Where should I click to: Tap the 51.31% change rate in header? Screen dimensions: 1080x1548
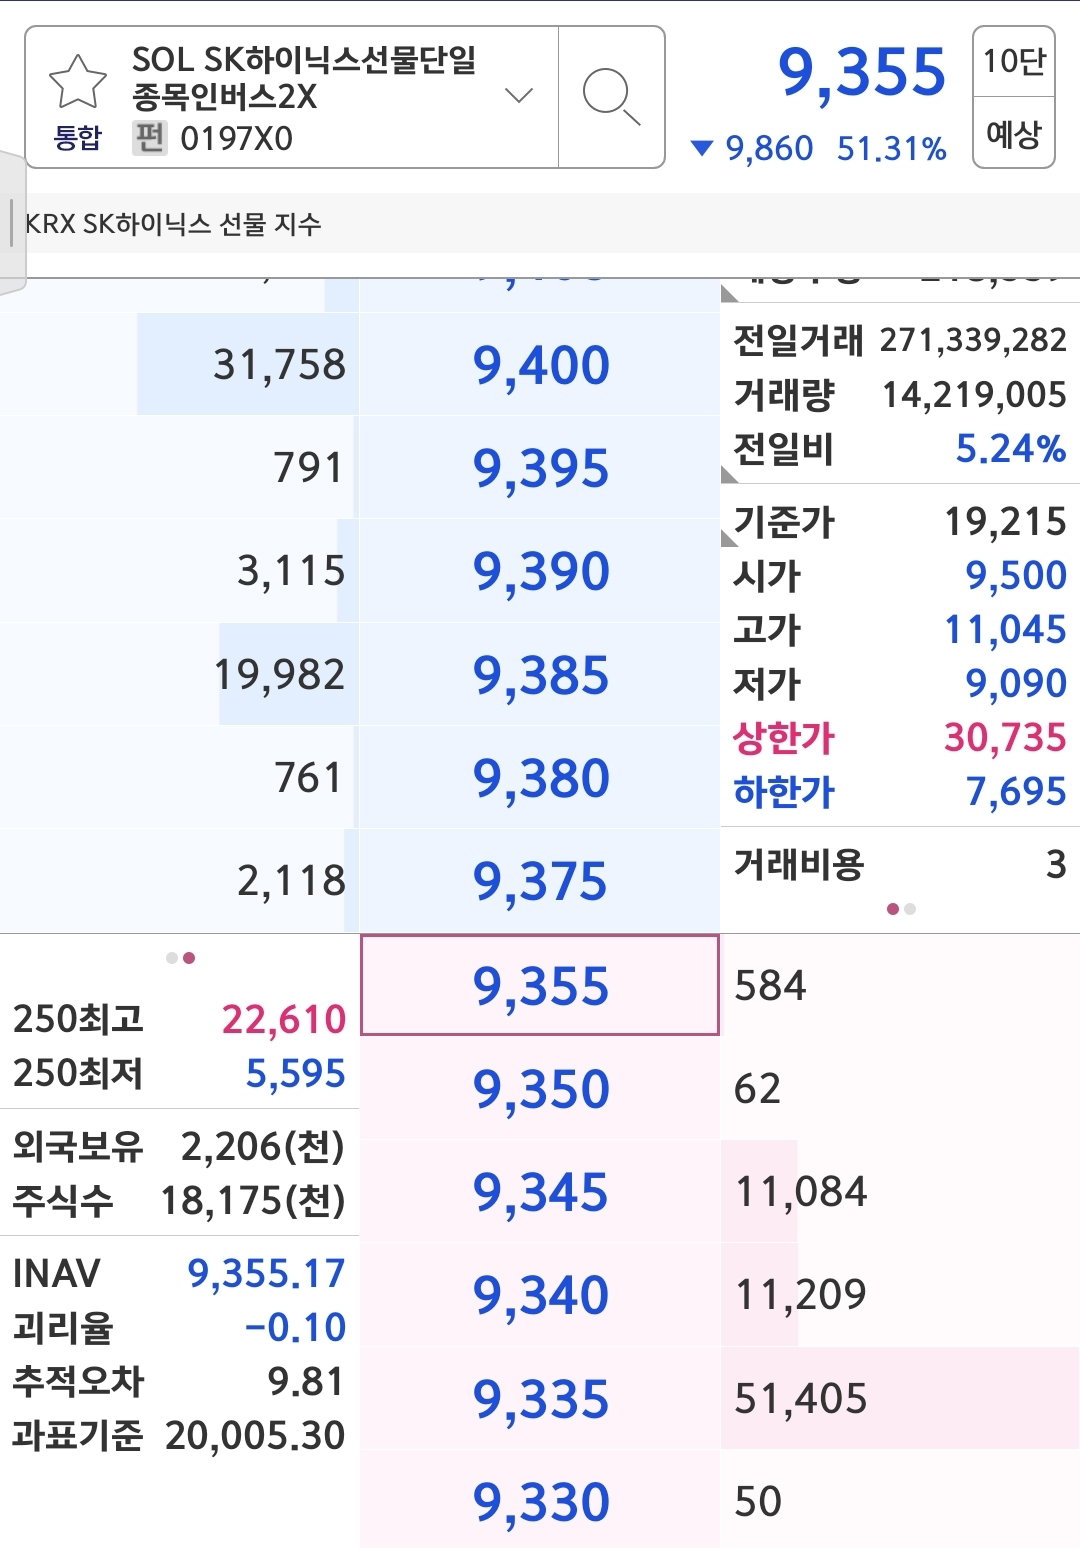(x=891, y=149)
